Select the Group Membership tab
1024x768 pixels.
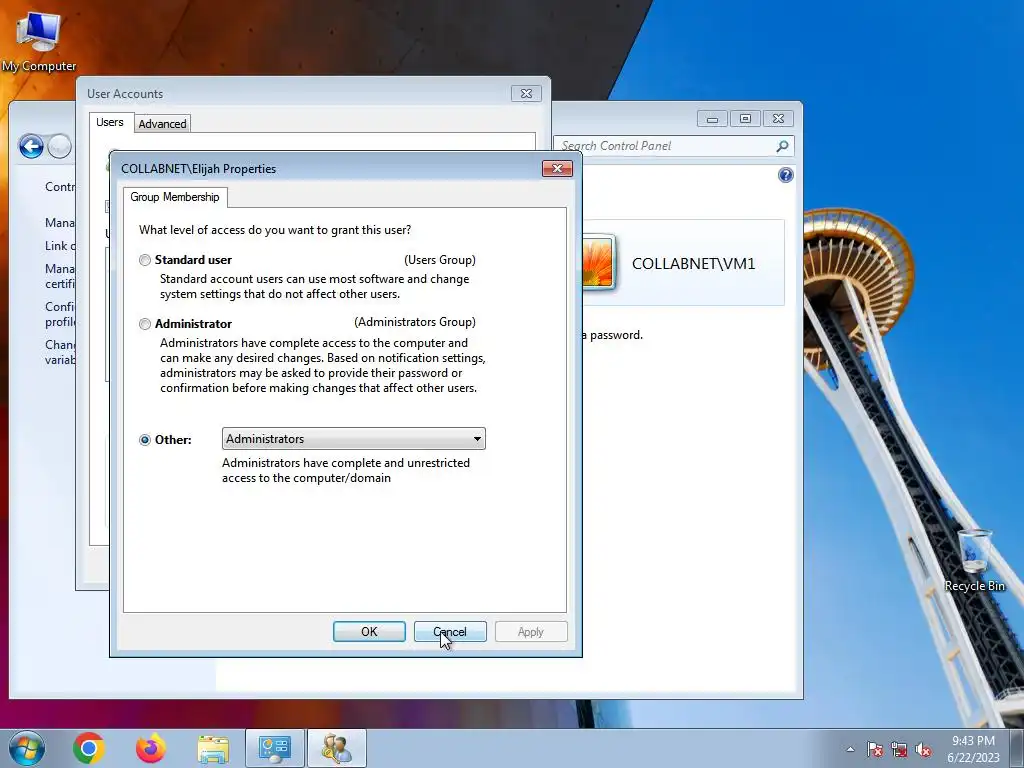point(174,197)
